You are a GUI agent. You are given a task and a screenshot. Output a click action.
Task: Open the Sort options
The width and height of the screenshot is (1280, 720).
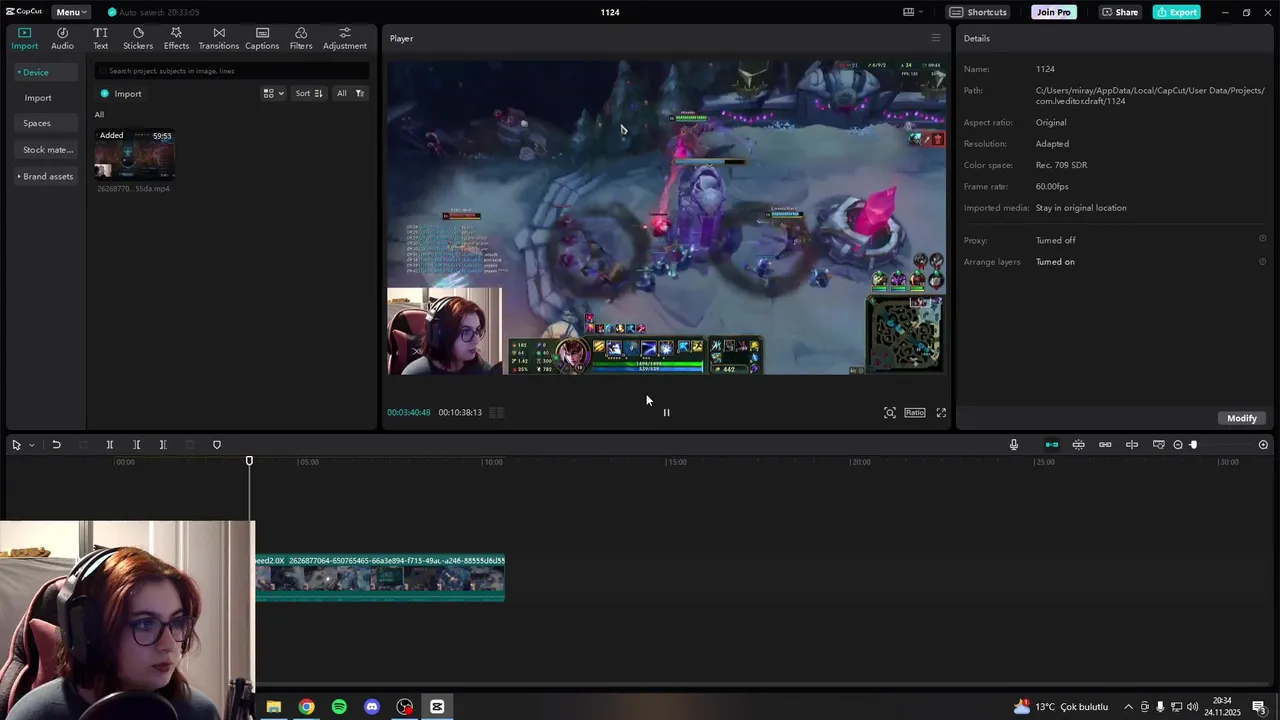(308, 94)
